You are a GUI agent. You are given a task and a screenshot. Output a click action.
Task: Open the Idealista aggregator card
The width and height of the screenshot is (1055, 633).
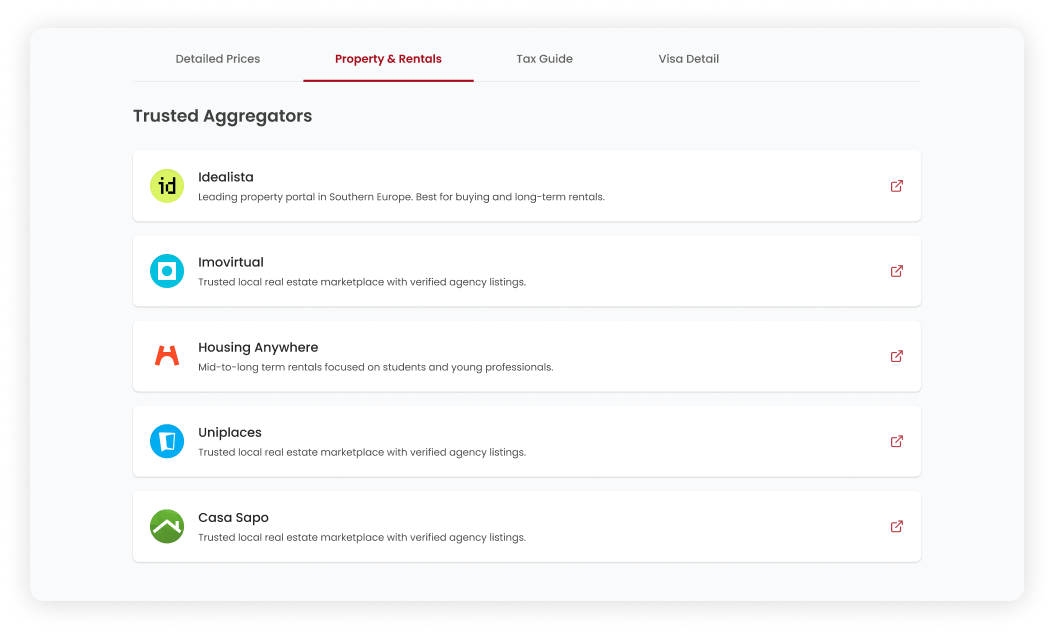coord(527,185)
